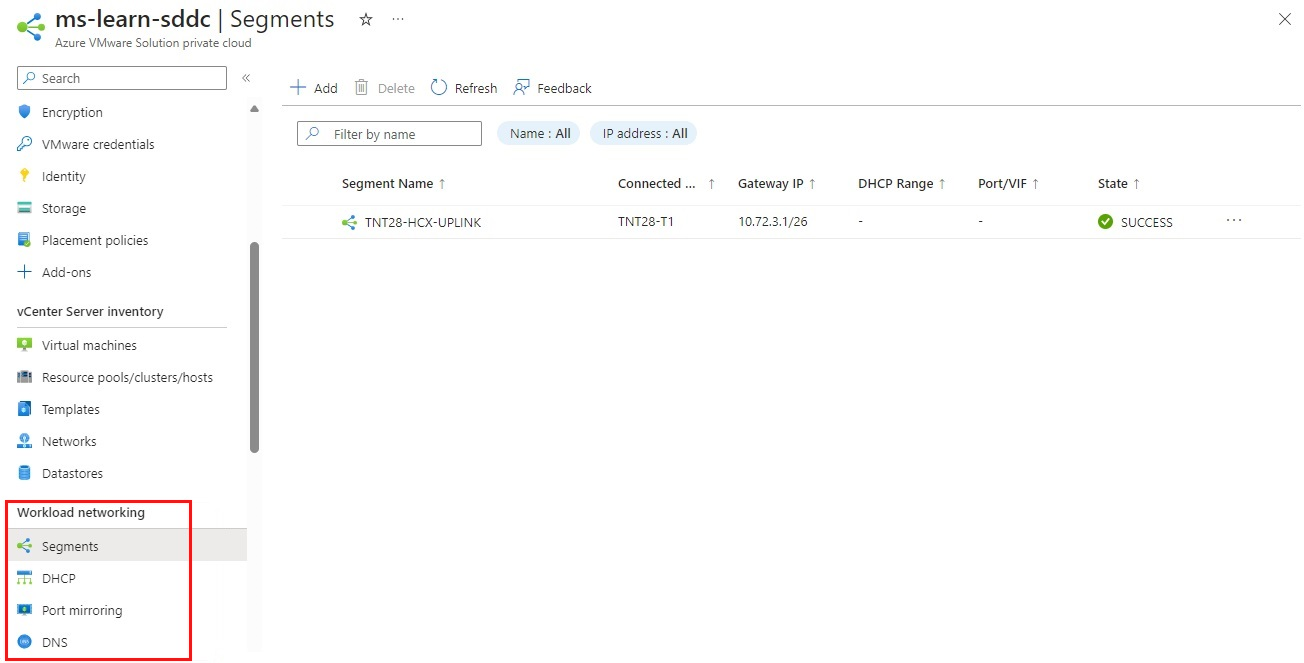Click the sidebar vertical scrollbar
Image resolution: width=1304 pixels, height=663 pixels.
click(x=254, y=346)
